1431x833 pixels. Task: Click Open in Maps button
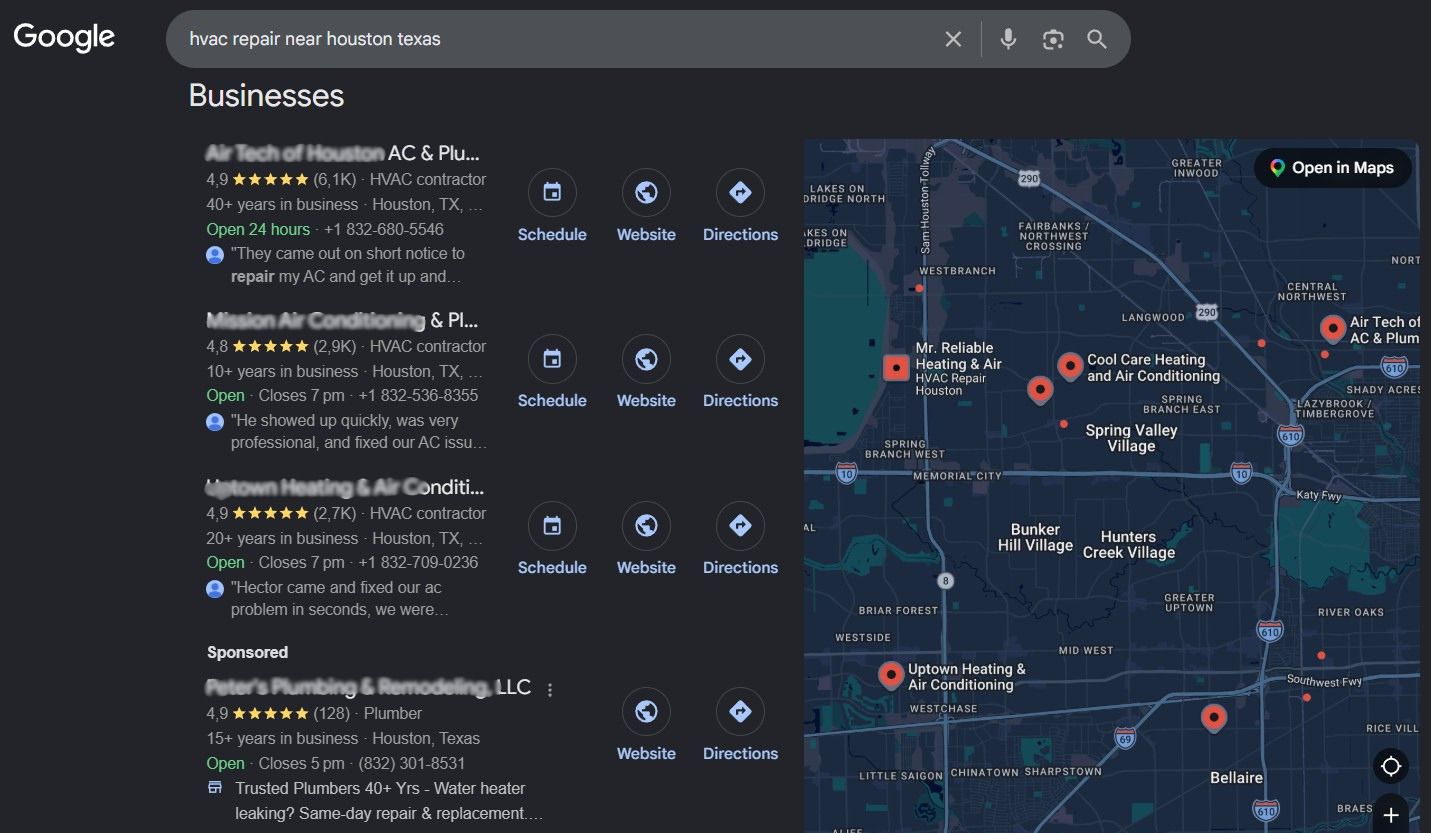[1332, 168]
